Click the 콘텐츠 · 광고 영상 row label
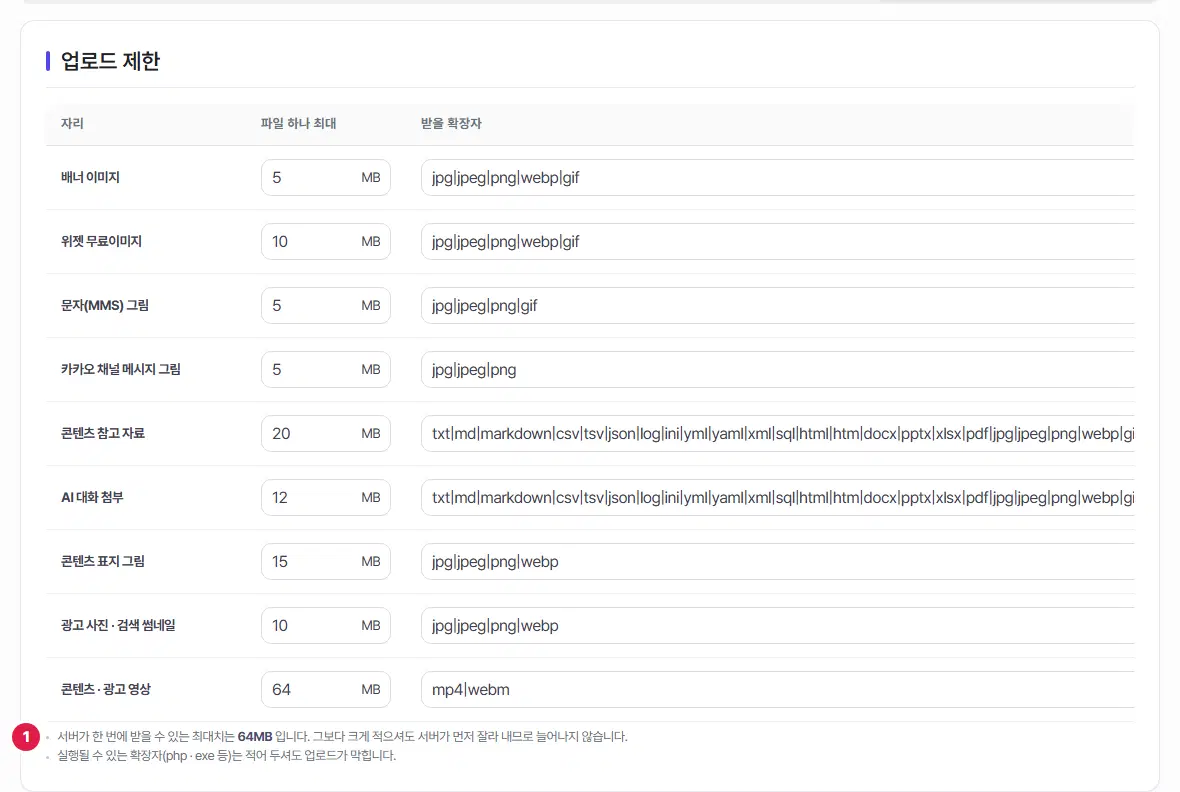Viewport: 1180px width, 792px height. pos(106,690)
